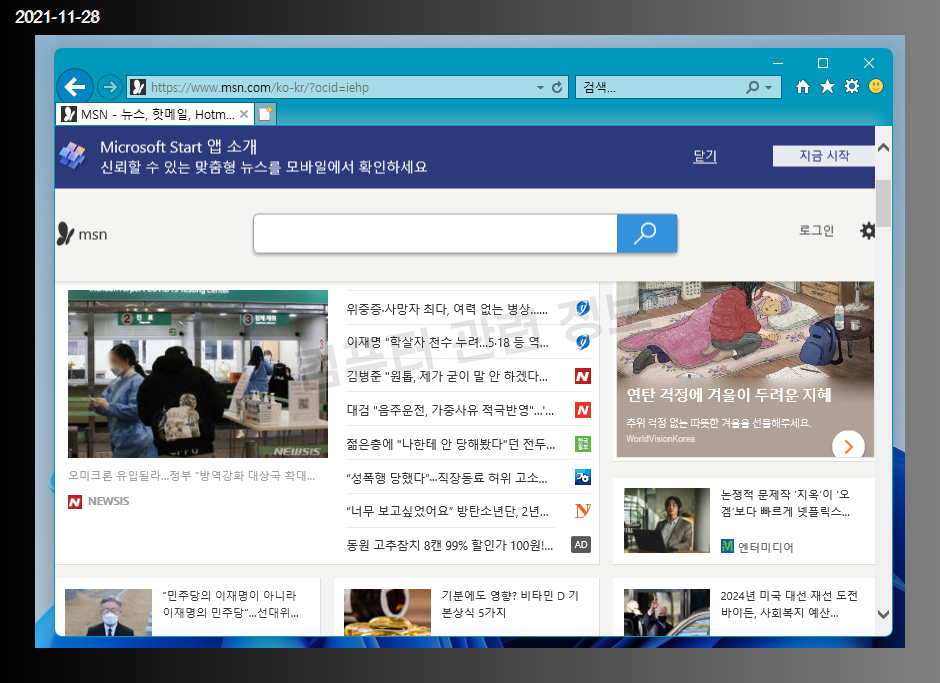Refresh the page with the reload icon
The width and height of the screenshot is (940, 683).
(x=557, y=88)
